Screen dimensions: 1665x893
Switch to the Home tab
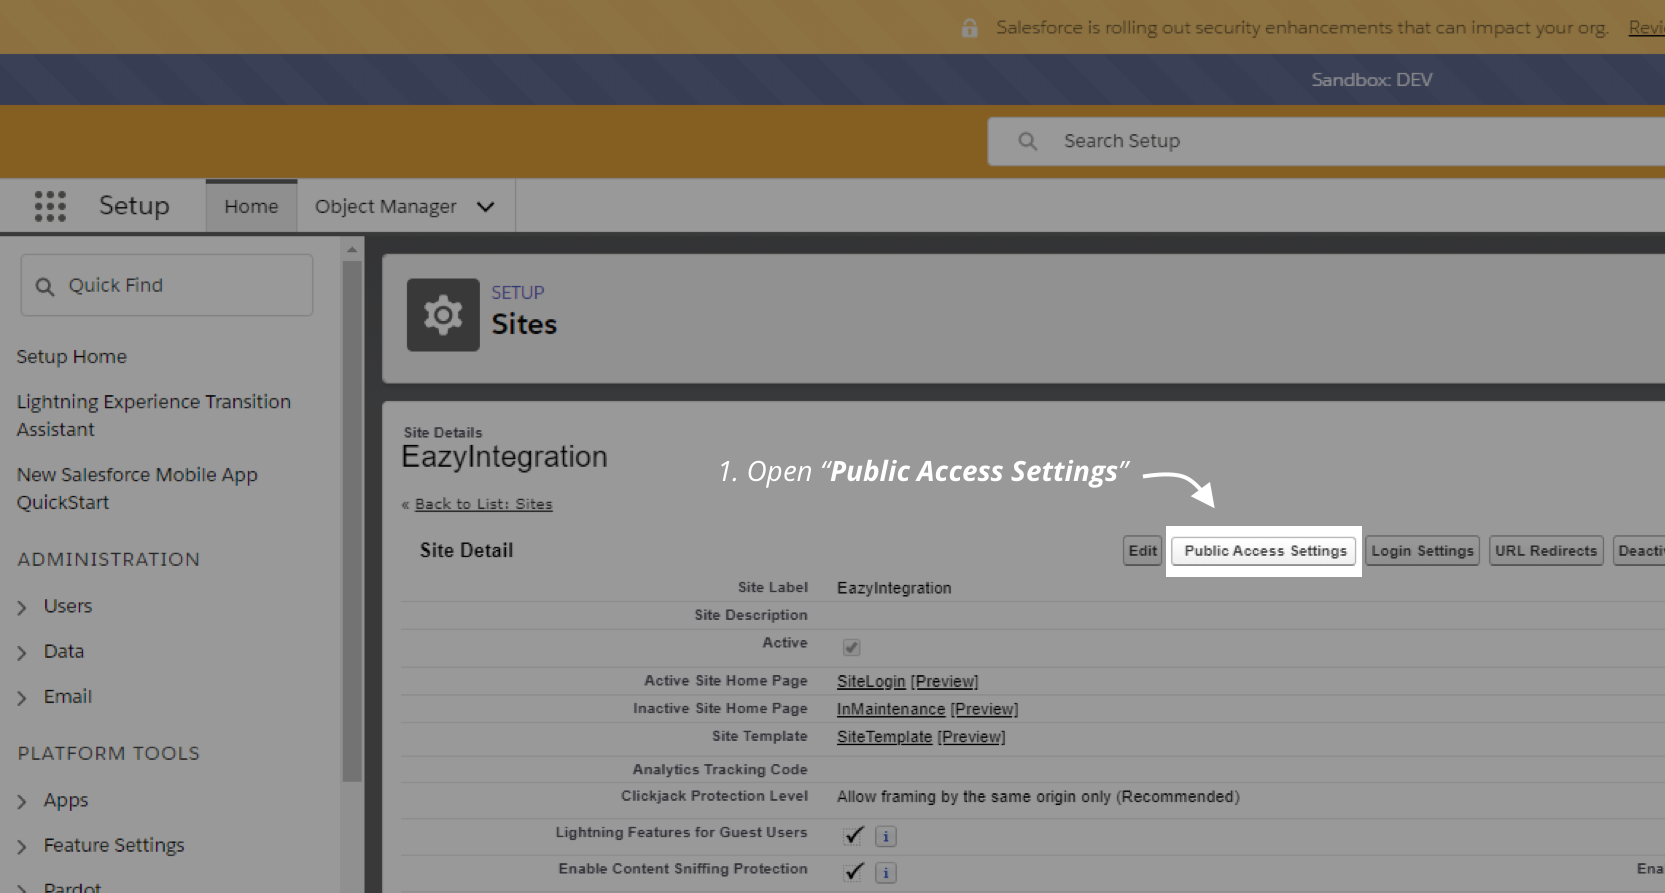pos(251,206)
